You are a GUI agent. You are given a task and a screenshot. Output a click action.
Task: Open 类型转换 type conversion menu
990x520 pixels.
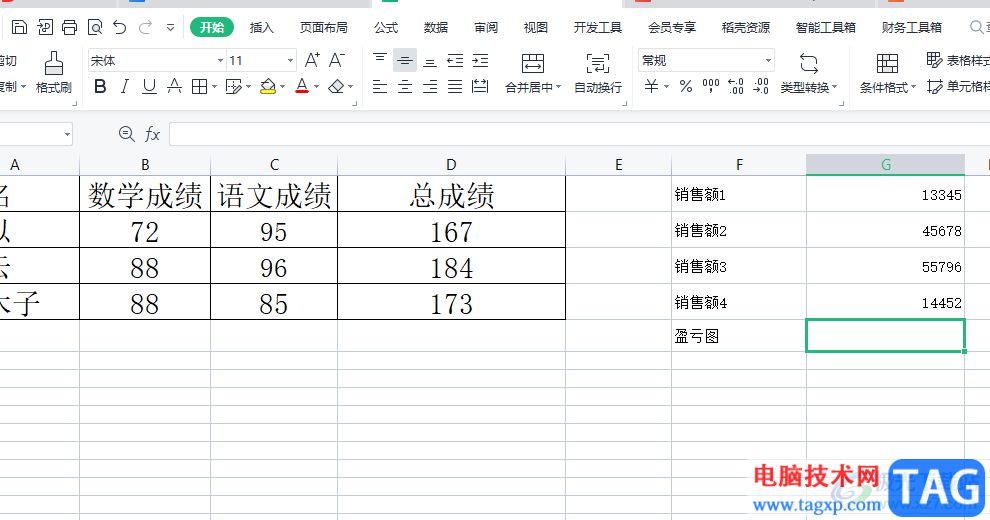pos(809,73)
